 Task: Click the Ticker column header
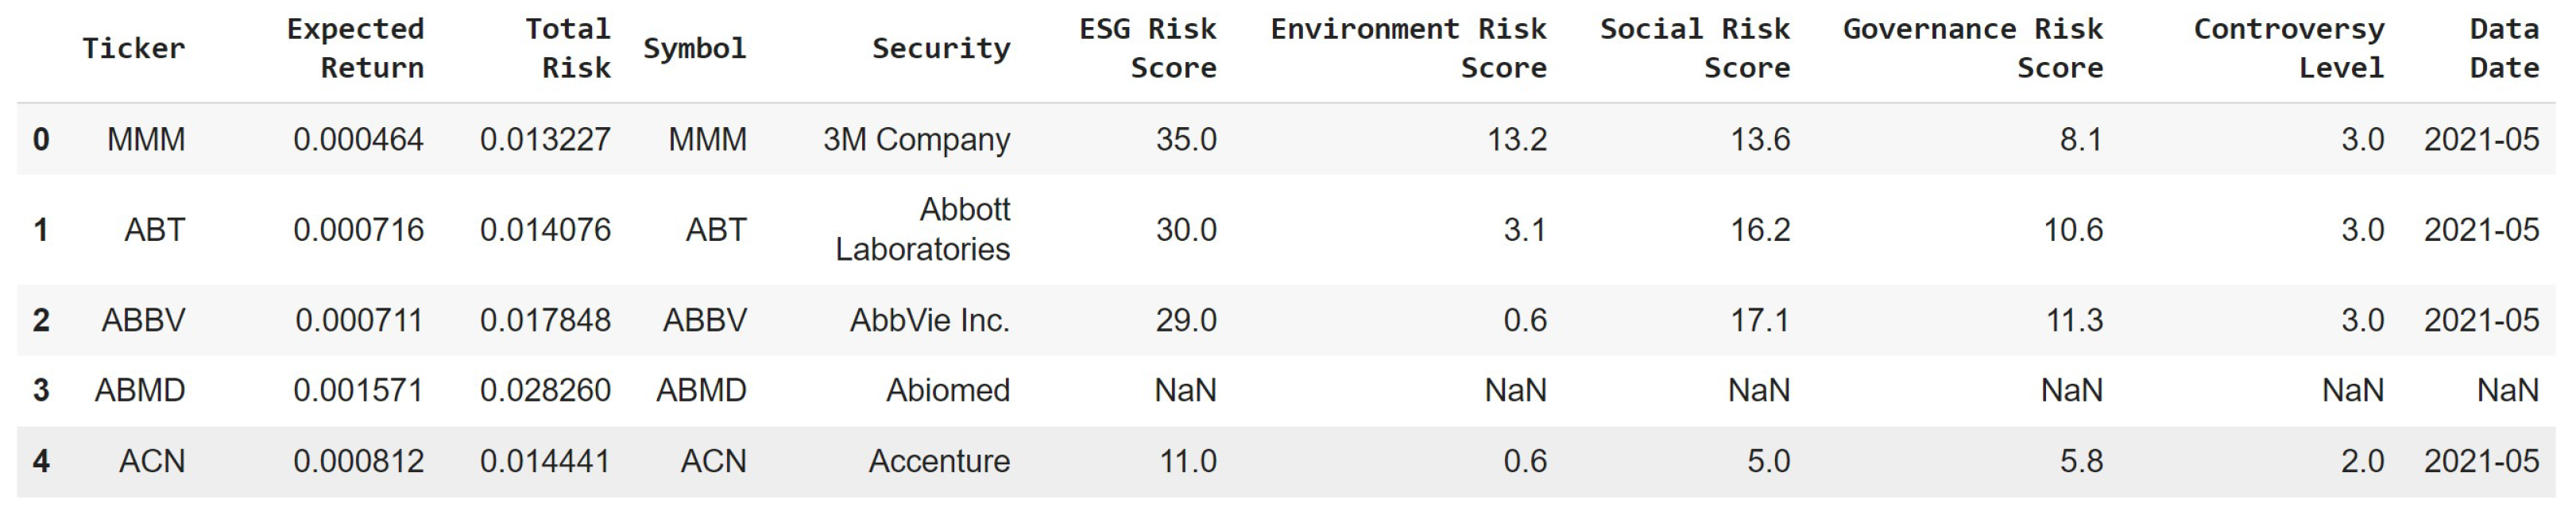pyautogui.click(x=133, y=48)
